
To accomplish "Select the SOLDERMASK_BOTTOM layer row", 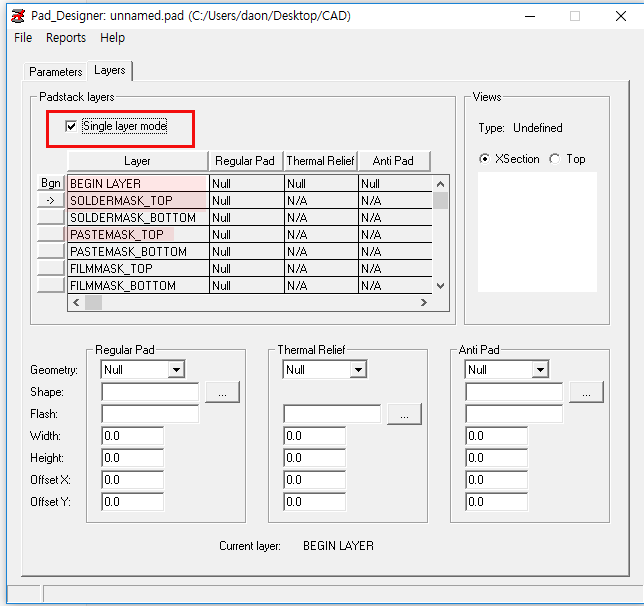I will (250, 217).
